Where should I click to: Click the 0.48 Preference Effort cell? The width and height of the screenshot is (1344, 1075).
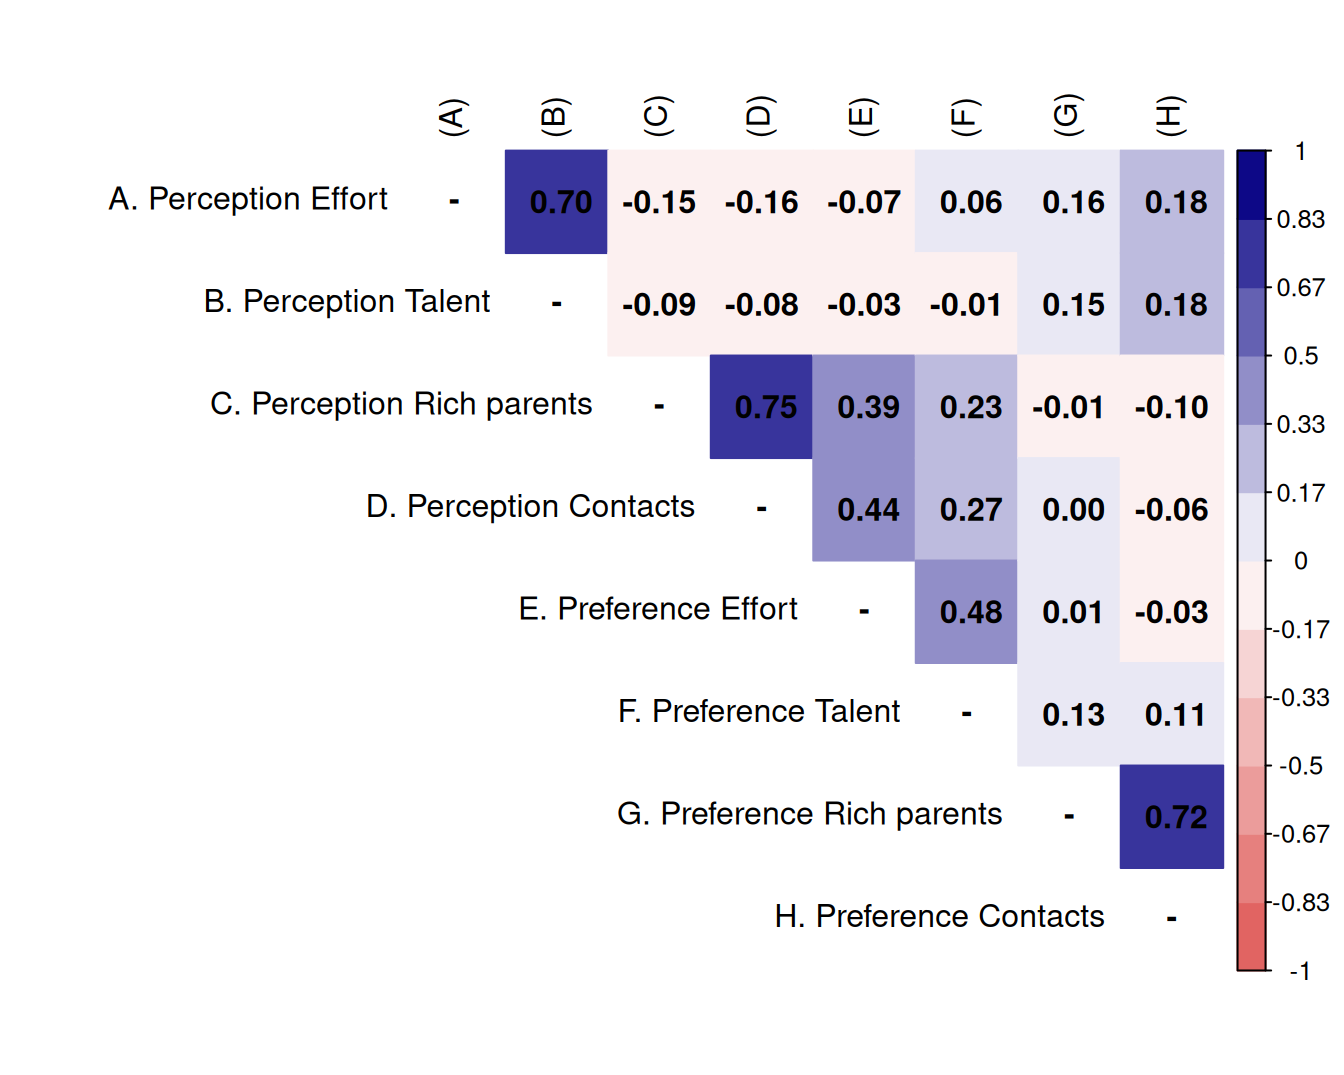click(x=966, y=612)
